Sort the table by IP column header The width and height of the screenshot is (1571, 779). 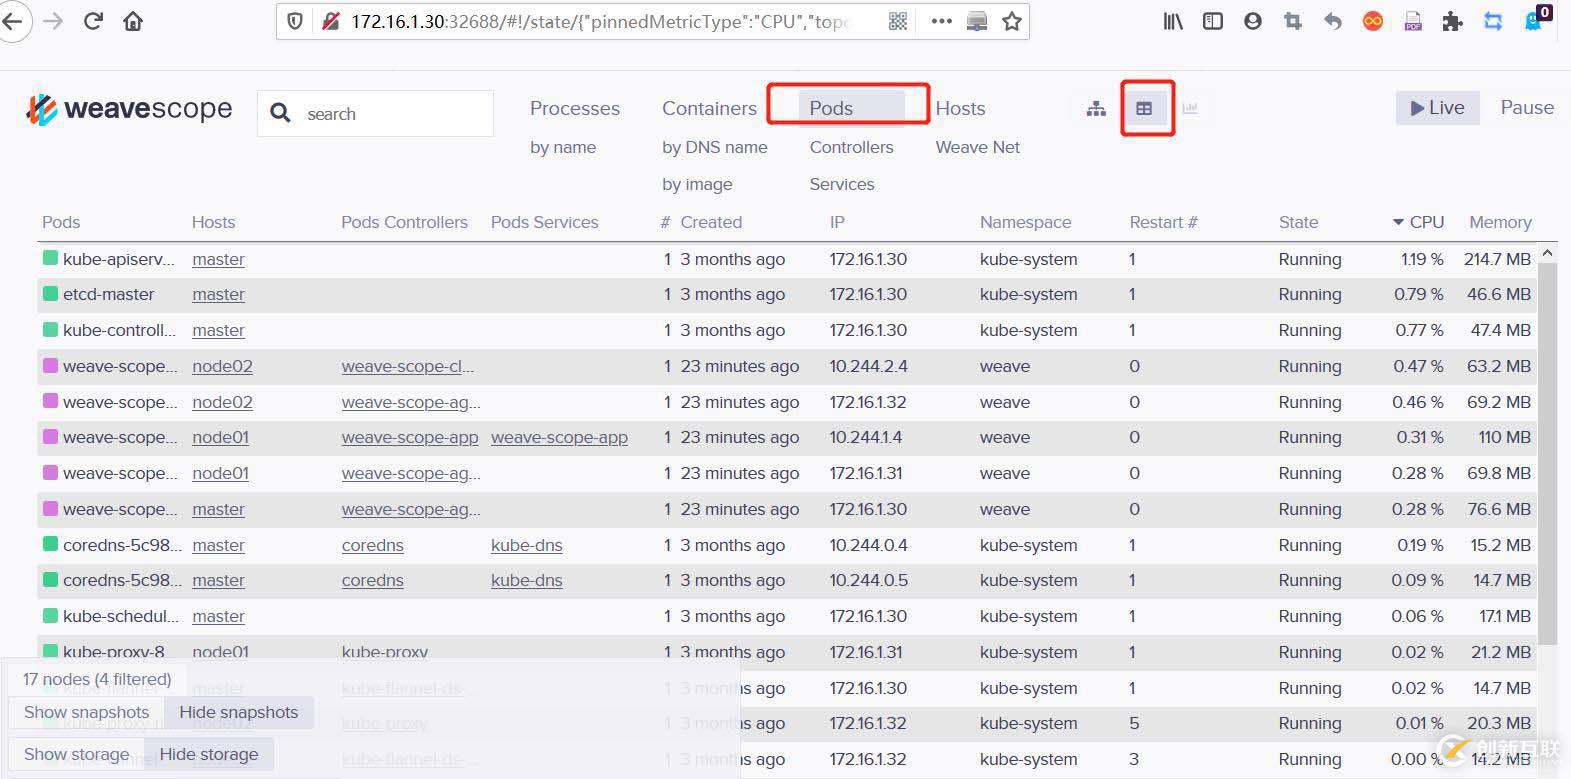837,222
